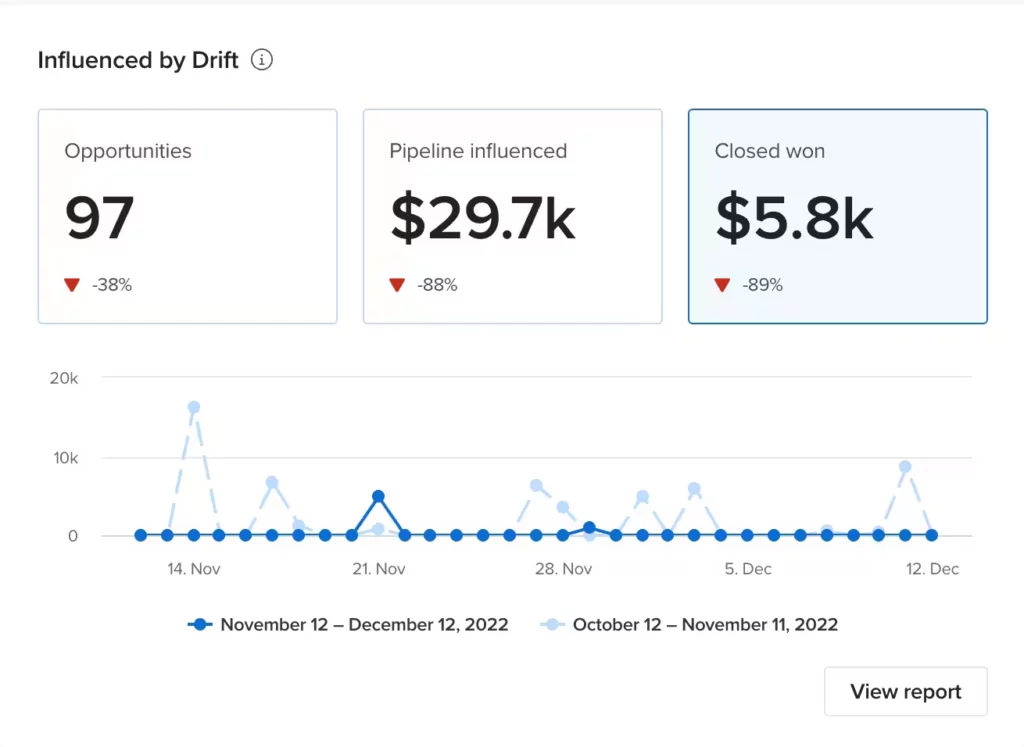Click red down arrow beside -89%
The image size is (1024, 747).
click(722, 285)
